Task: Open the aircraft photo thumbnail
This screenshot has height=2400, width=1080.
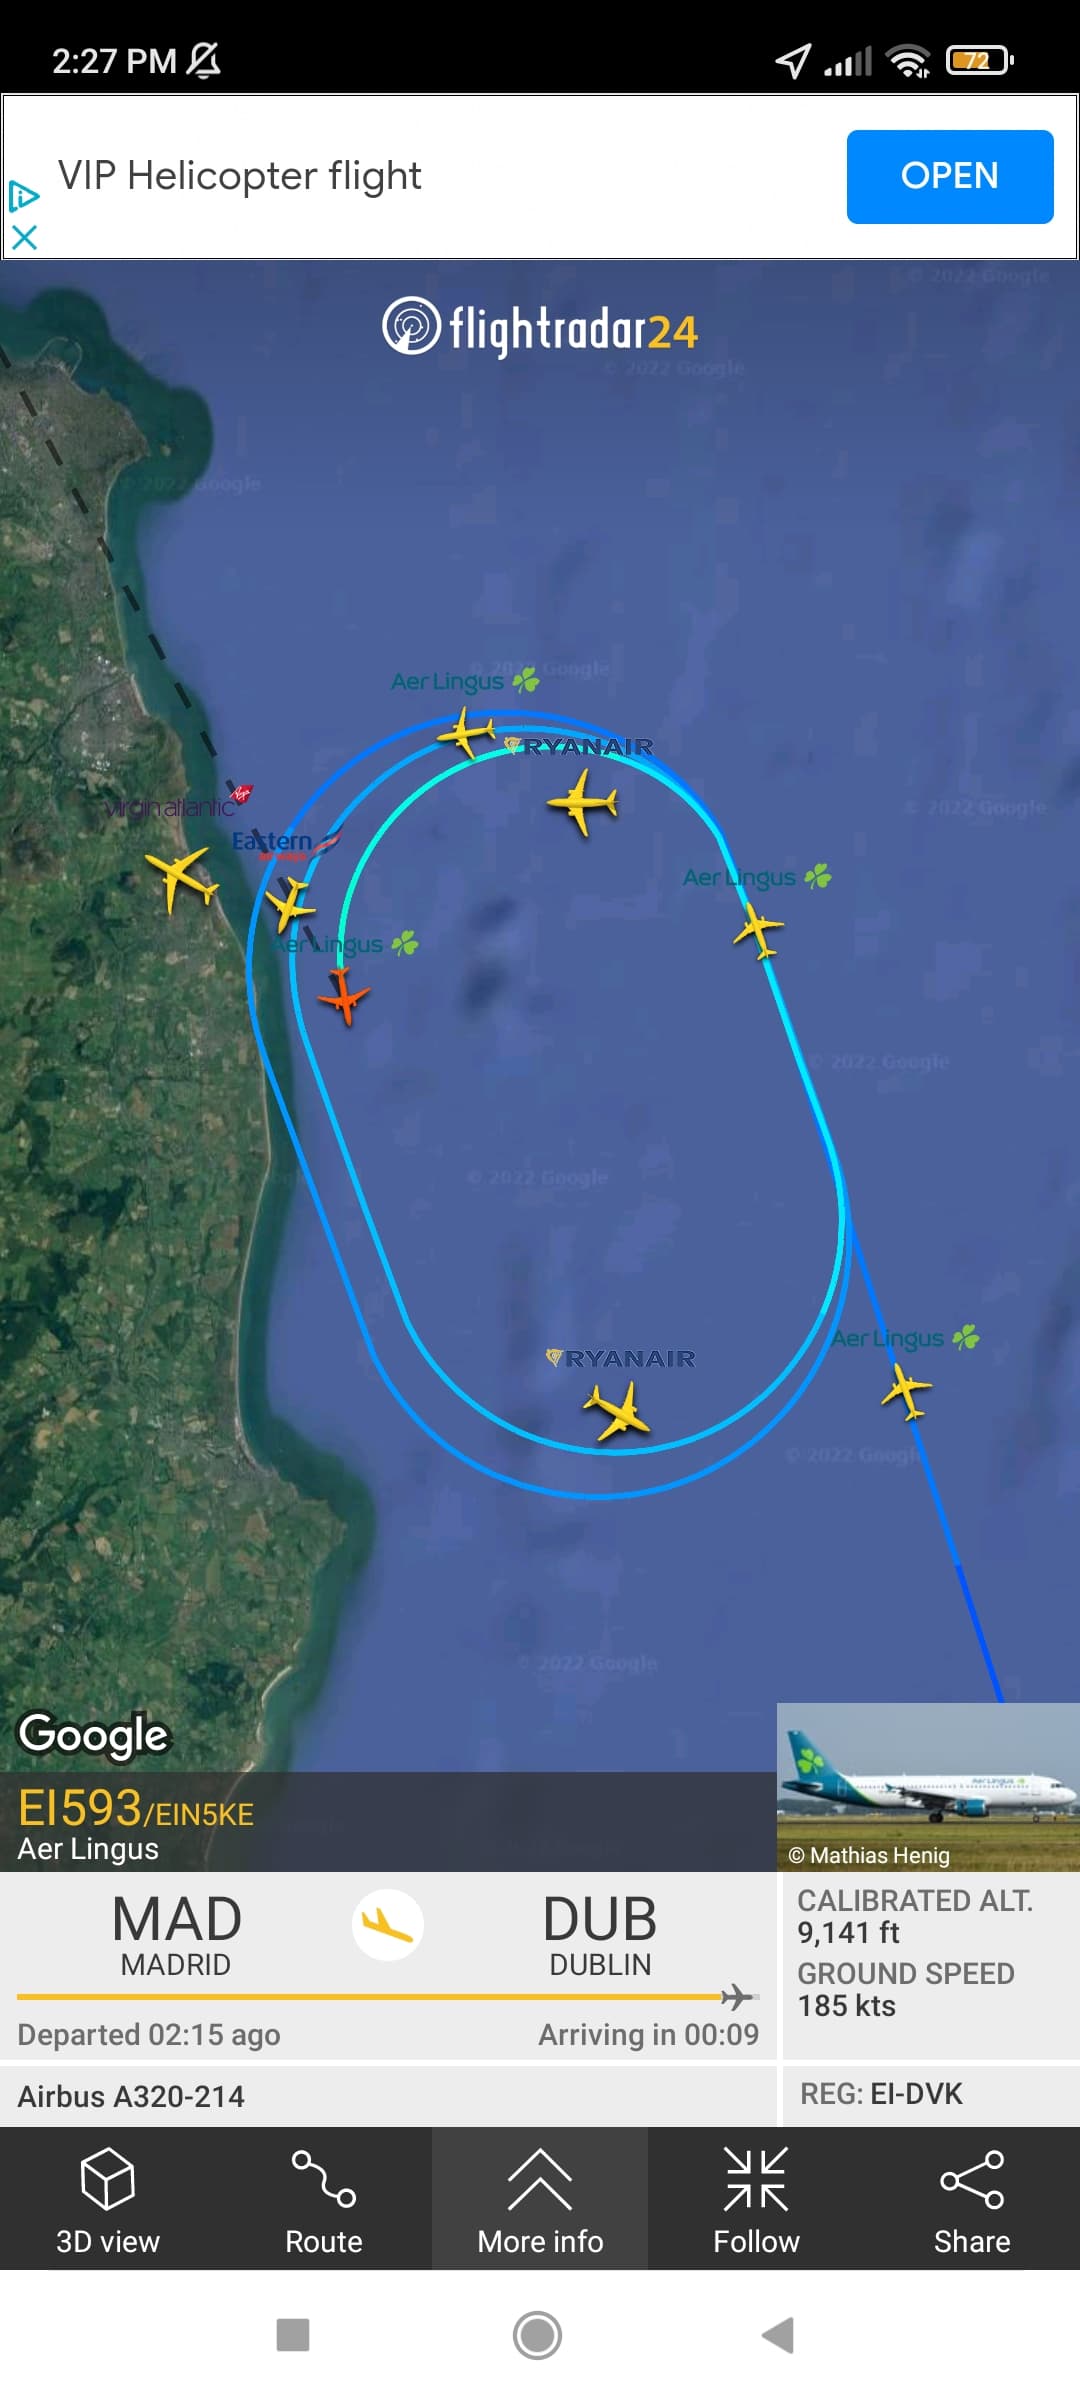Action: click(x=928, y=1787)
